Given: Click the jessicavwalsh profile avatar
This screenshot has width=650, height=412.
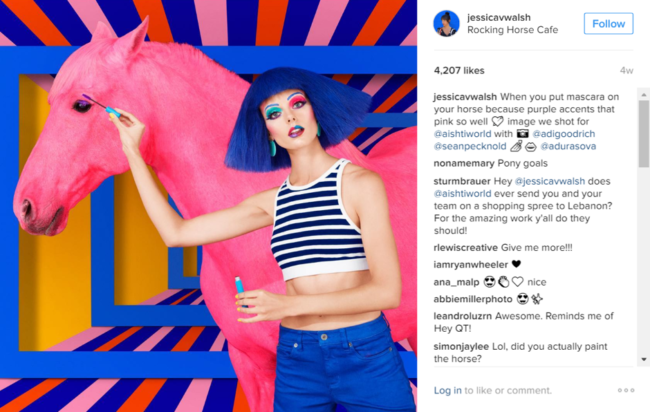Looking at the screenshot, I should point(446,24).
